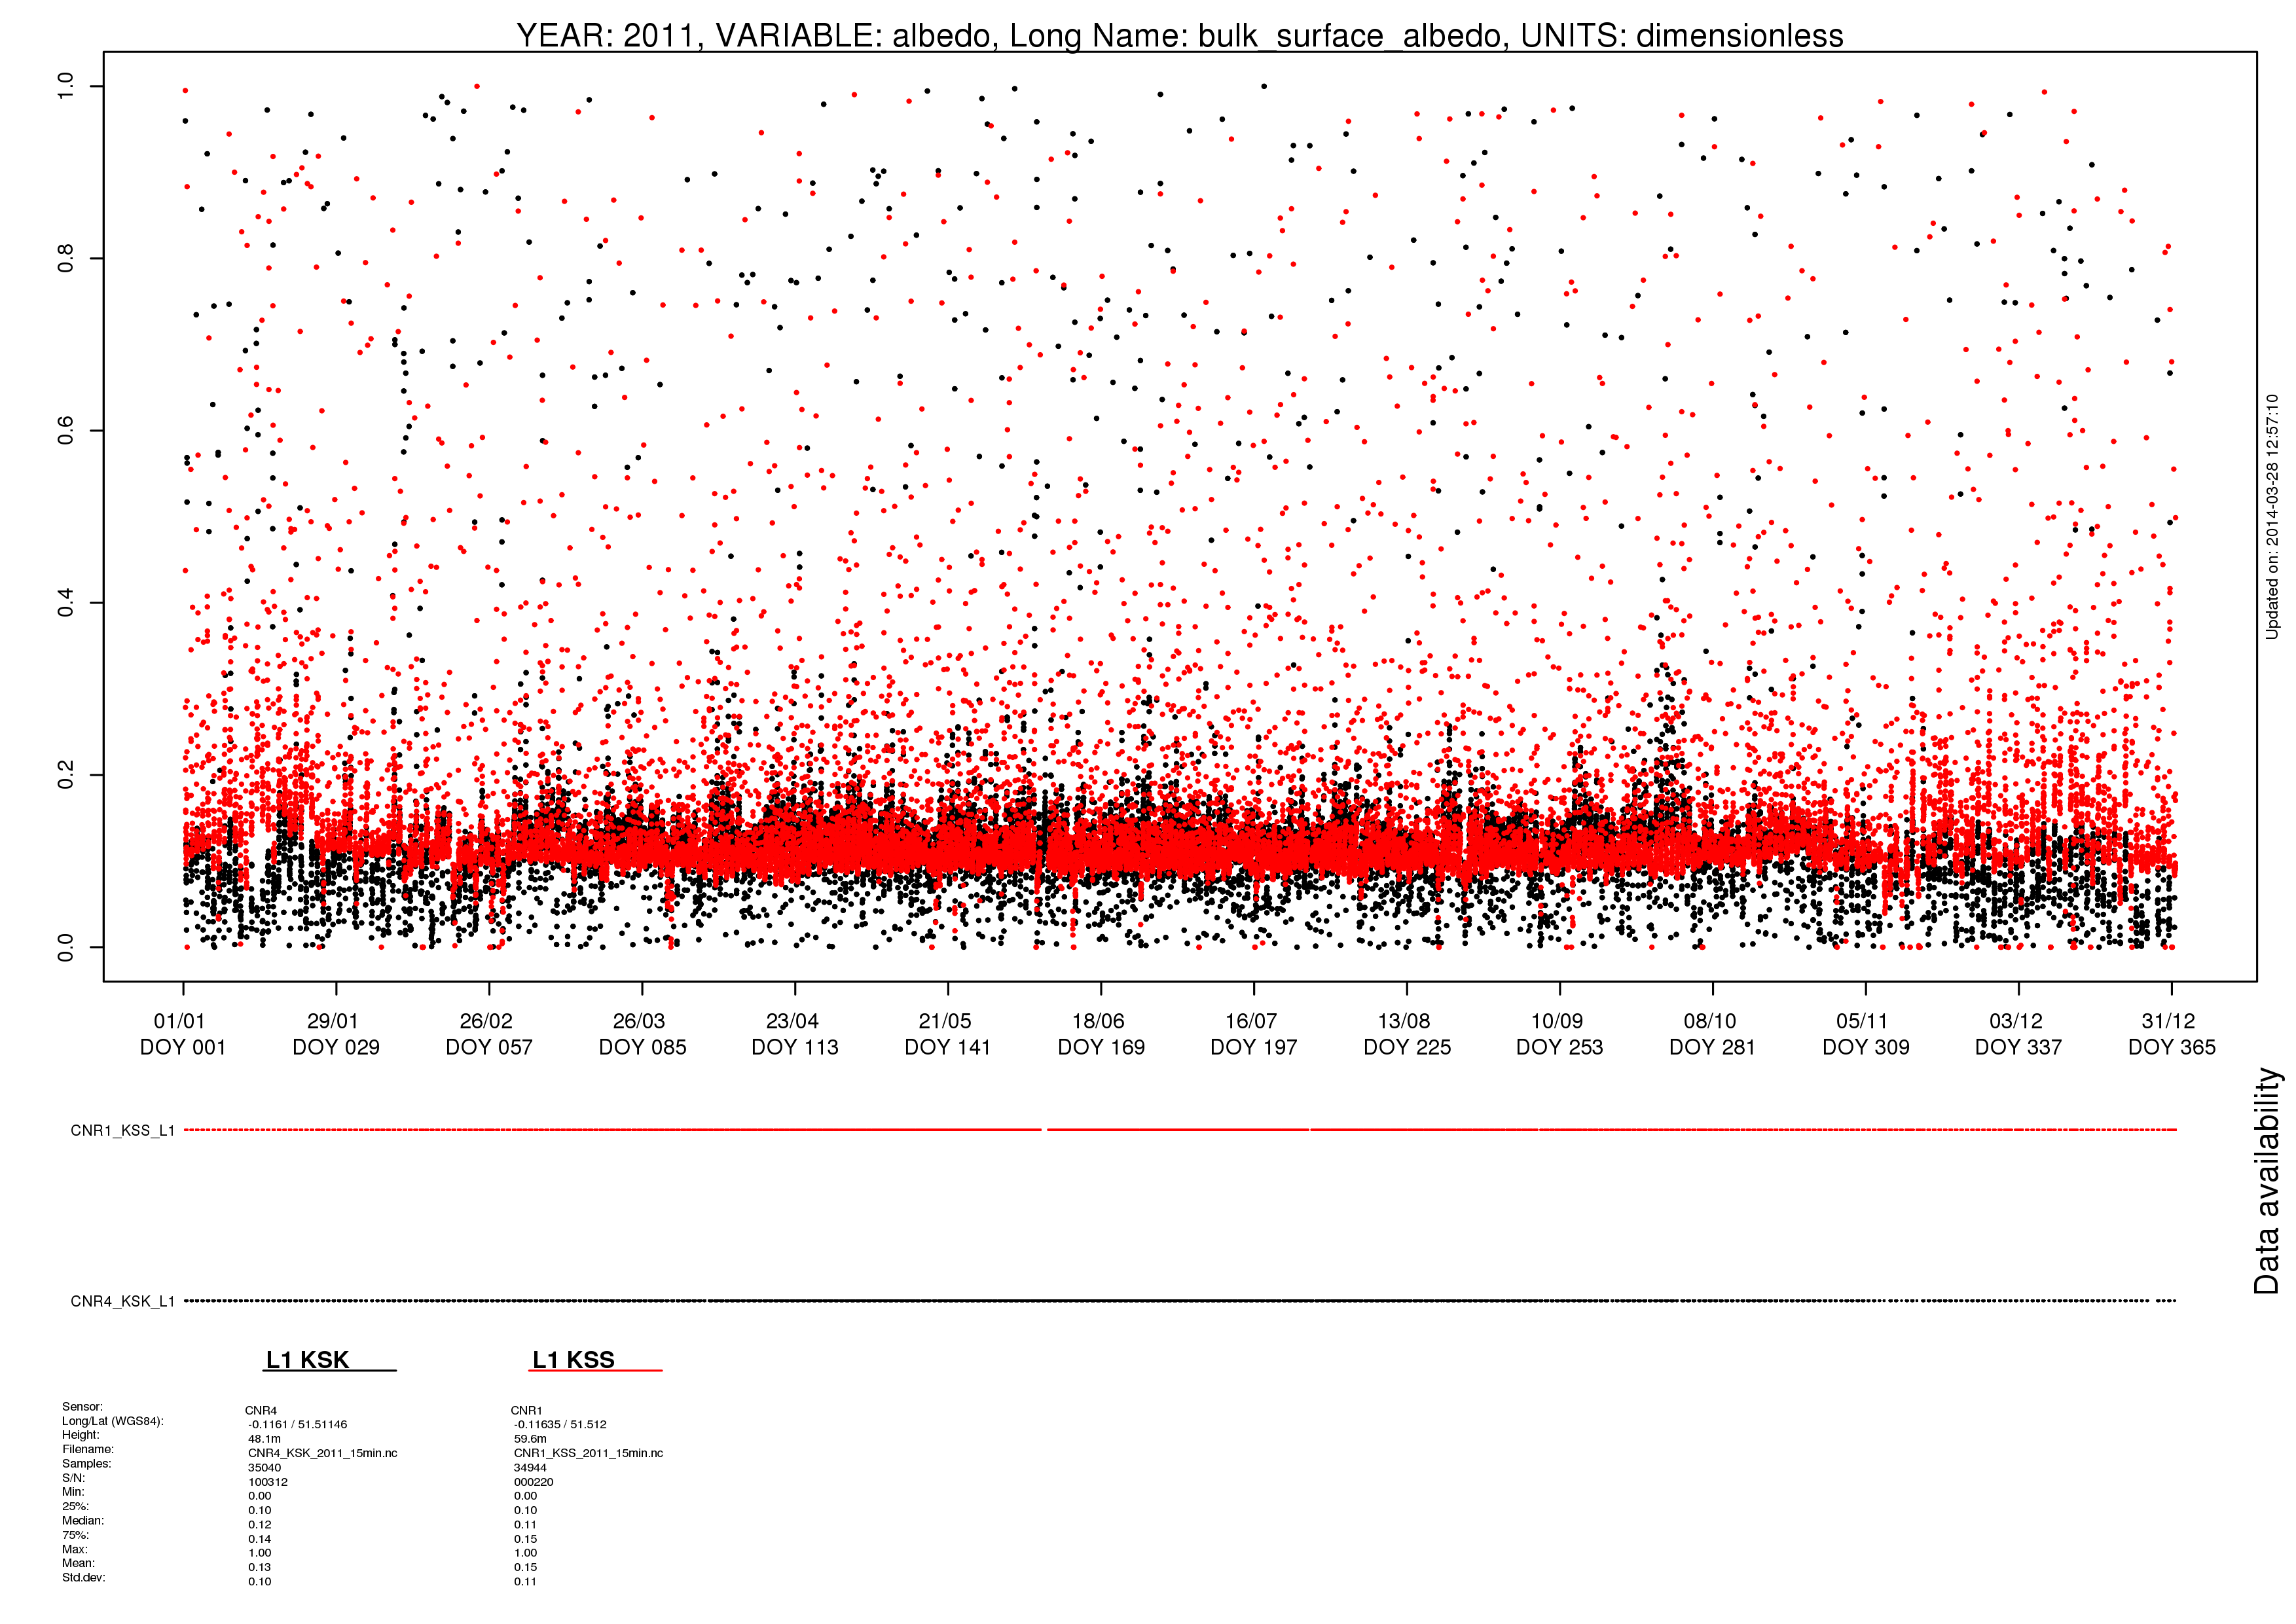Click the "Updated on: 2014-03-28 12:57:10" timestamp

(2272, 516)
